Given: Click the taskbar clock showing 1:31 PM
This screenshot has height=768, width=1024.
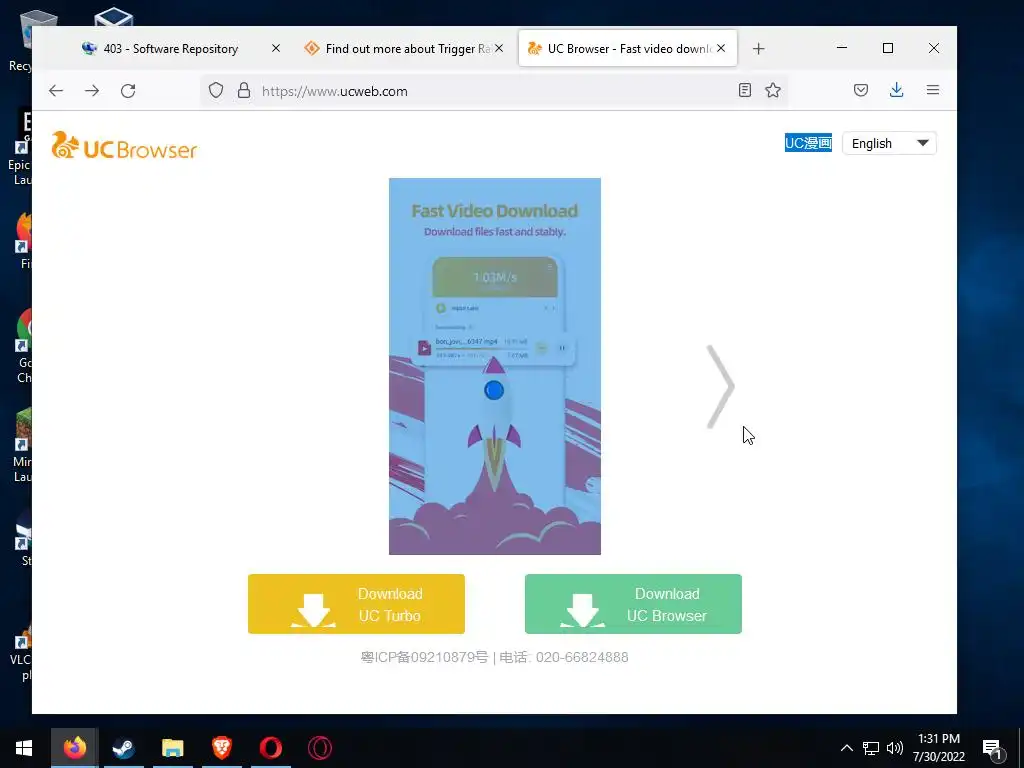Looking at the screenshot, I should click(x=938, y=748).
